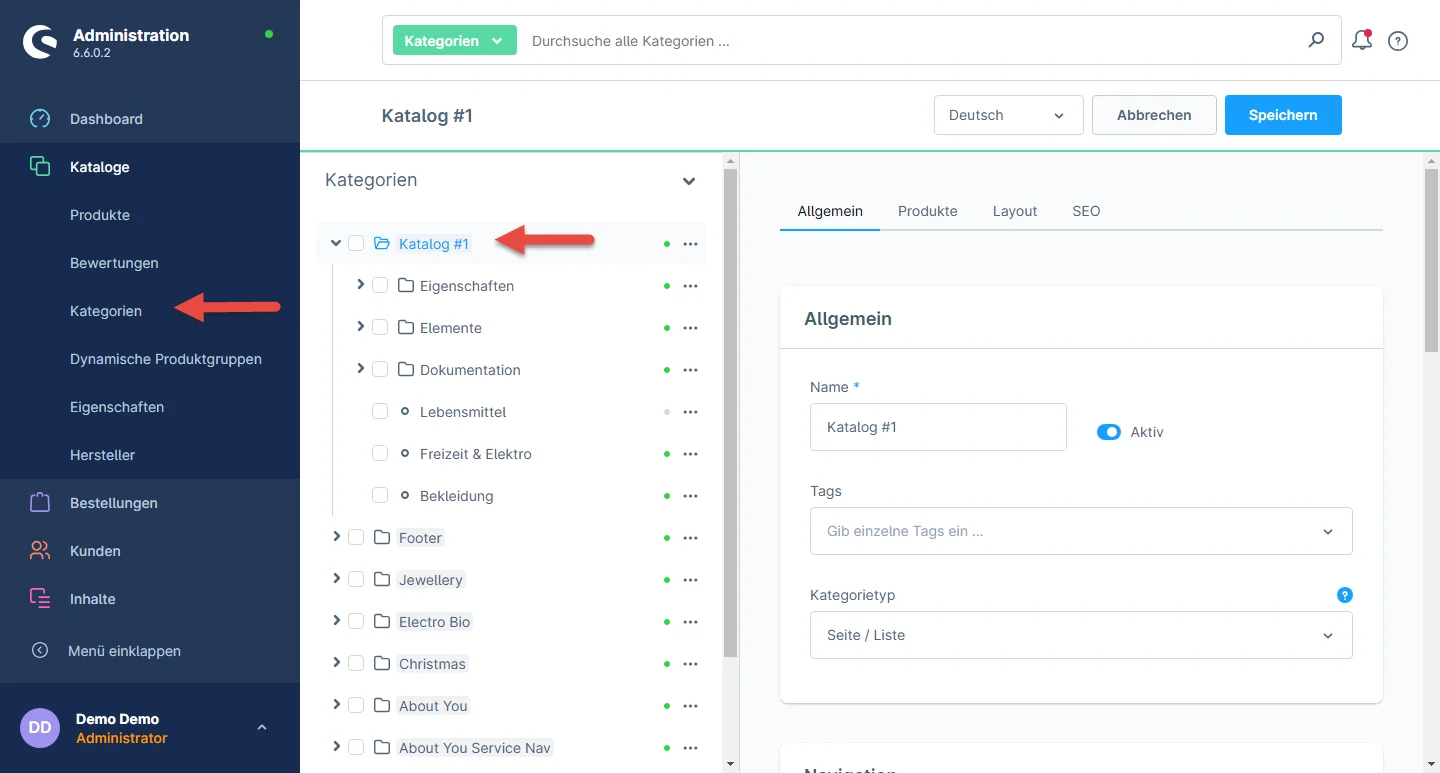Check the Lebensmittel category checkbox
This screenshot has height=773, width=1440.
tap(380, 412)
